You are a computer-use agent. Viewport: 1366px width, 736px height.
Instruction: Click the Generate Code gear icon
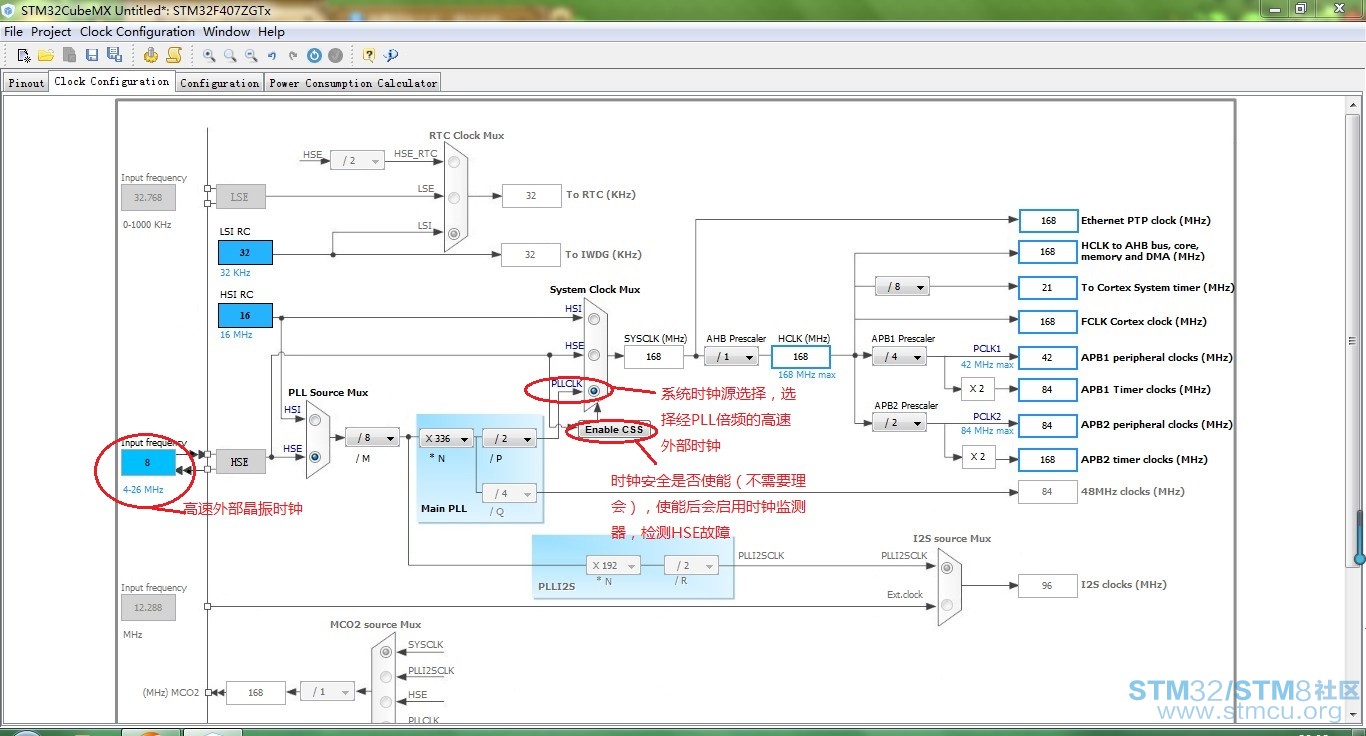coord(151,55)
